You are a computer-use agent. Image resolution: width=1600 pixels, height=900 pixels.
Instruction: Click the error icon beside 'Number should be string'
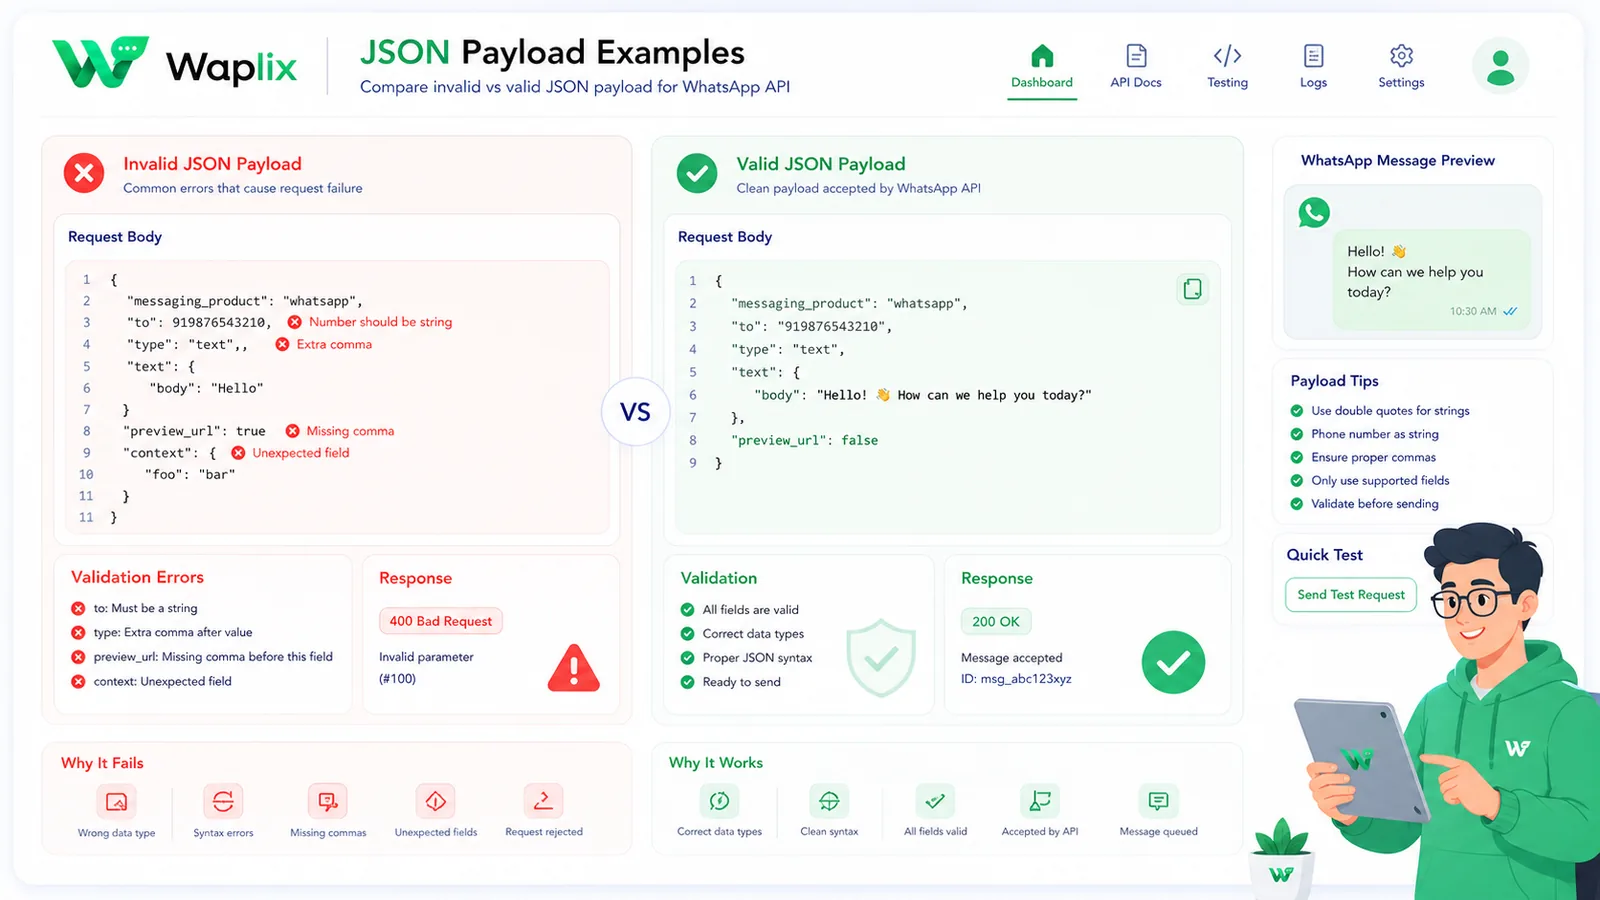click(x=295, y=322)
